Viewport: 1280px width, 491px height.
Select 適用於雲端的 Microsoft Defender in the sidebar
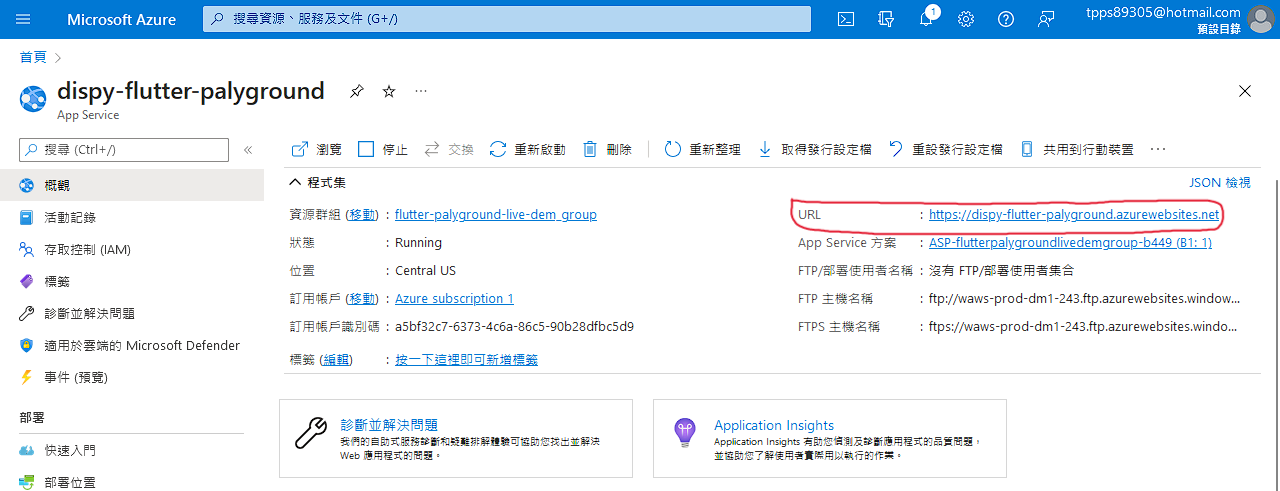pyautogui.click(x=132, y=345)
